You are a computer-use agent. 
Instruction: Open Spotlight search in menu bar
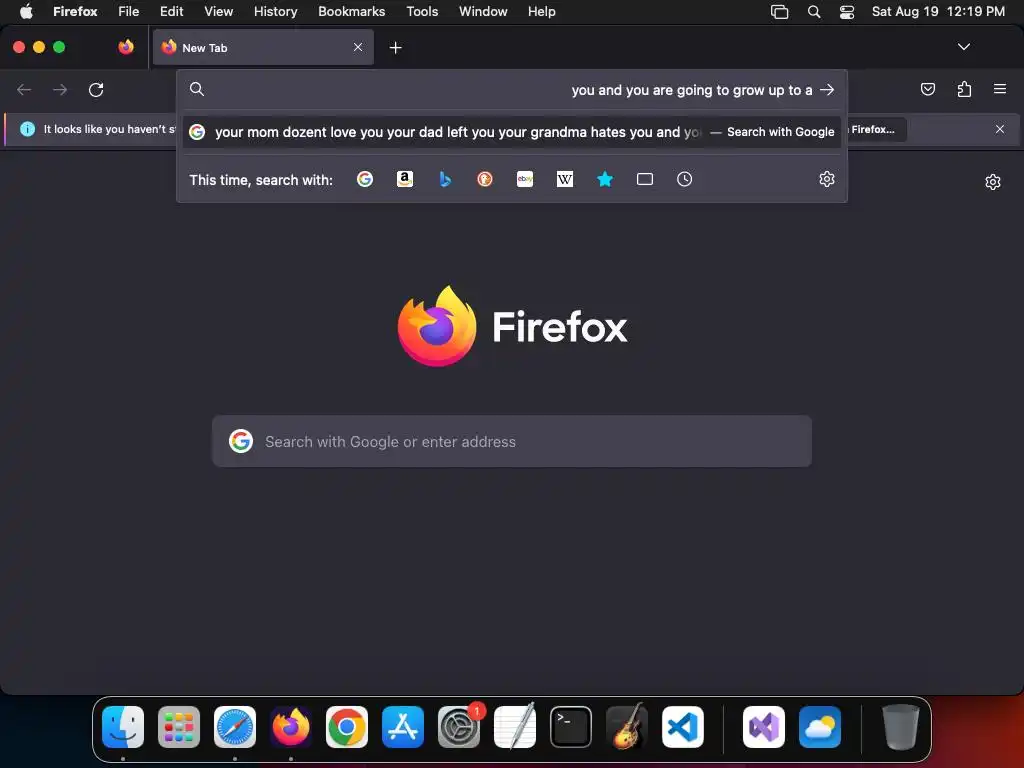tap(814, 12)
